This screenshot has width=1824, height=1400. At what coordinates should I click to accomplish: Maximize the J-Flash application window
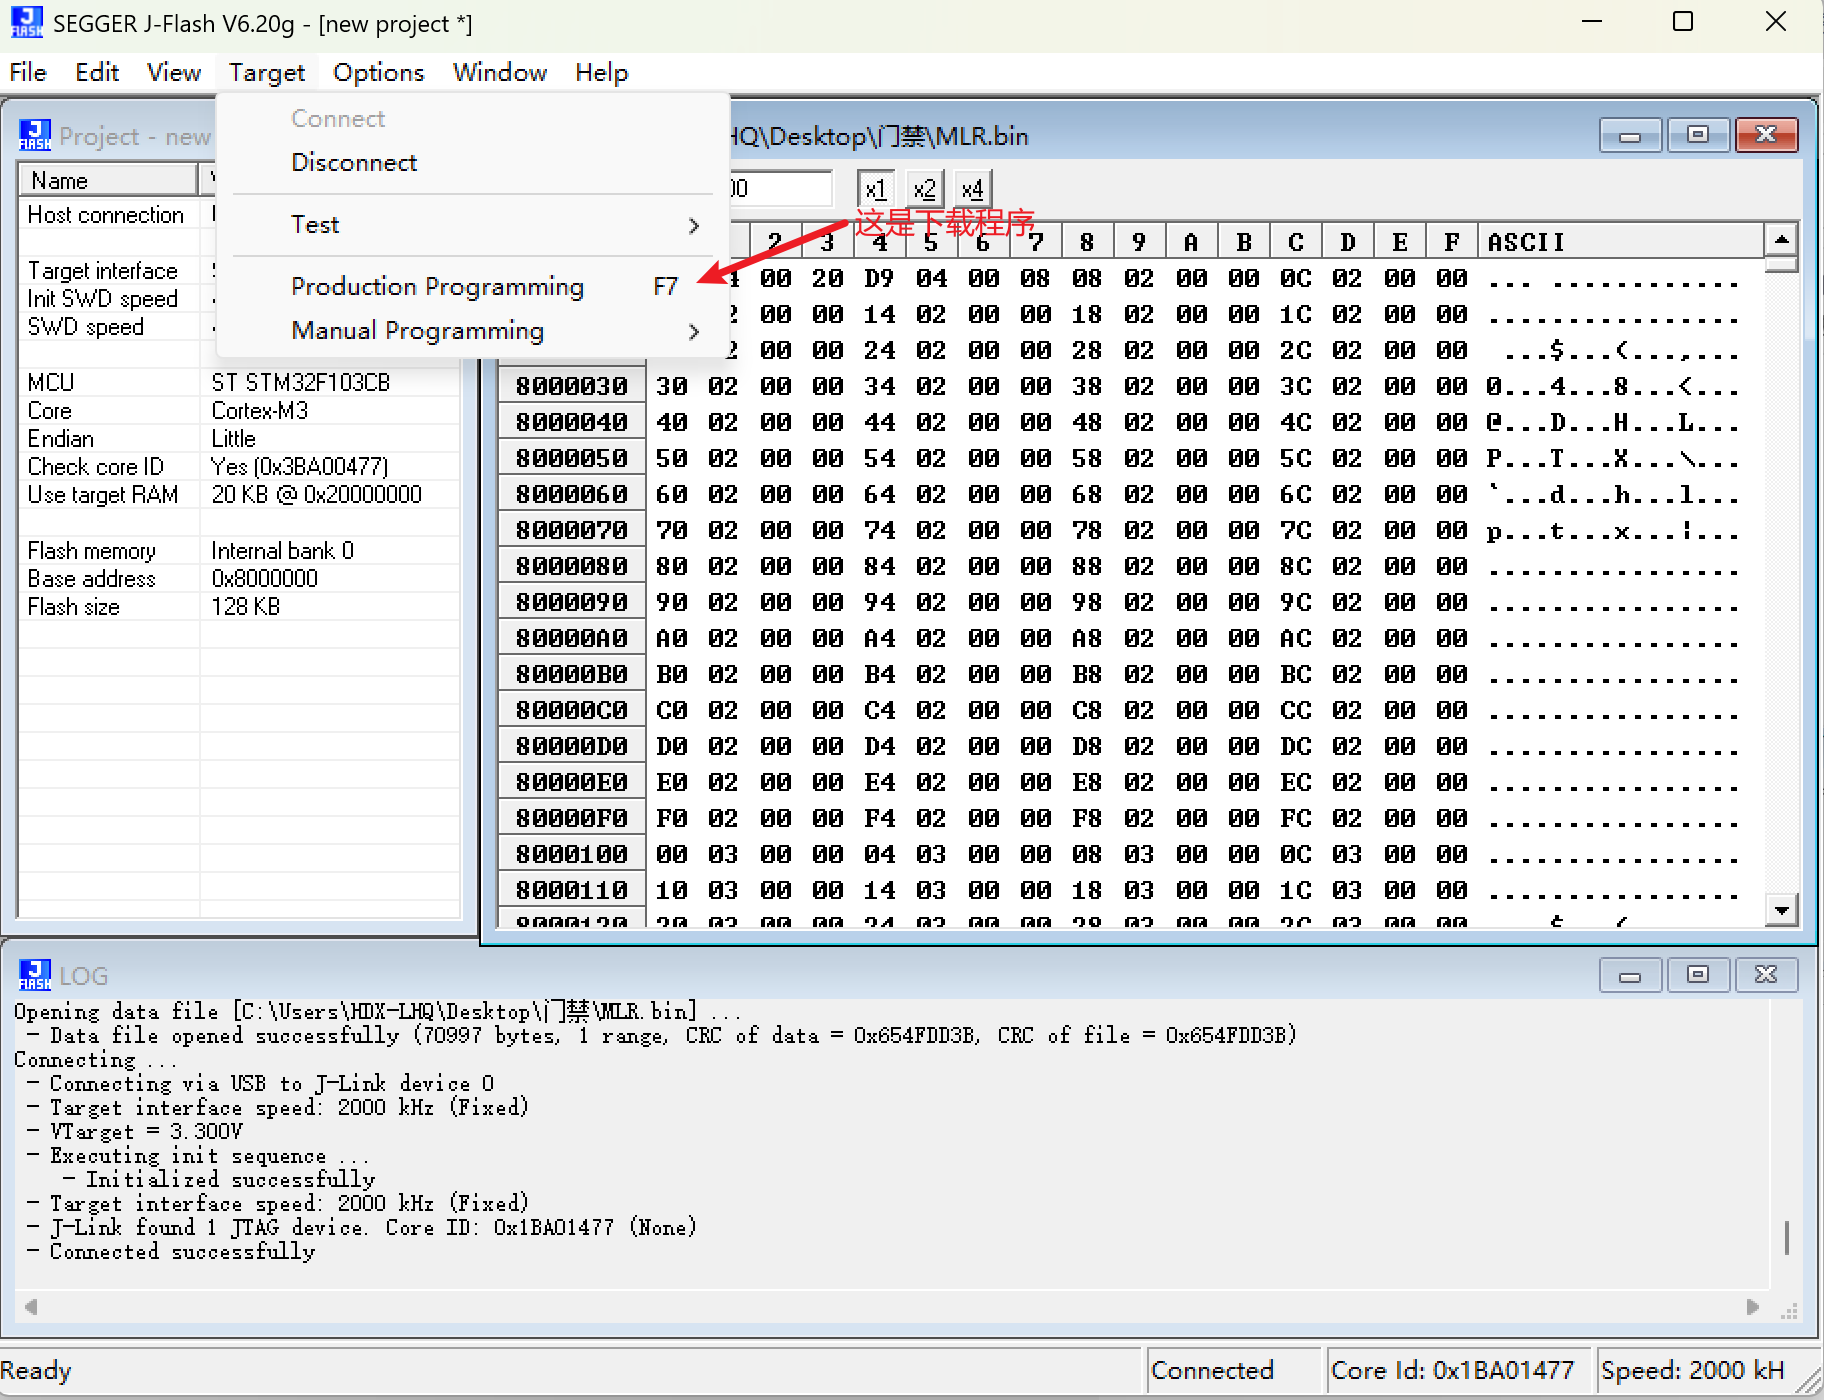(1683, 22)
